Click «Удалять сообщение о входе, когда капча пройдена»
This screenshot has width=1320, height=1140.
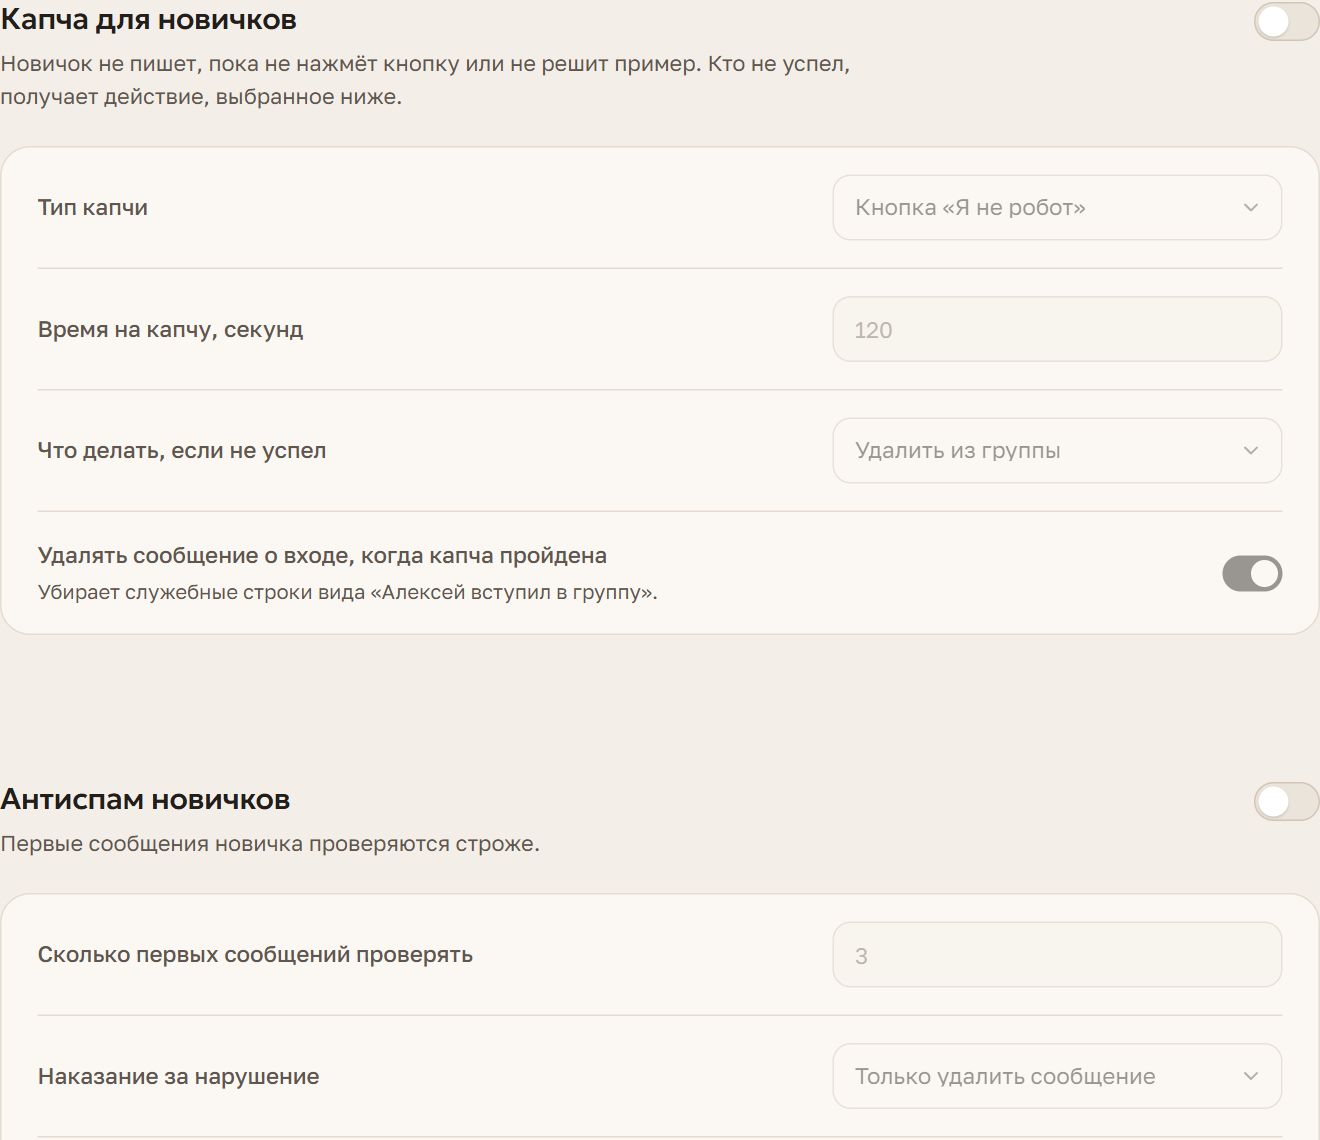(322, 555)
